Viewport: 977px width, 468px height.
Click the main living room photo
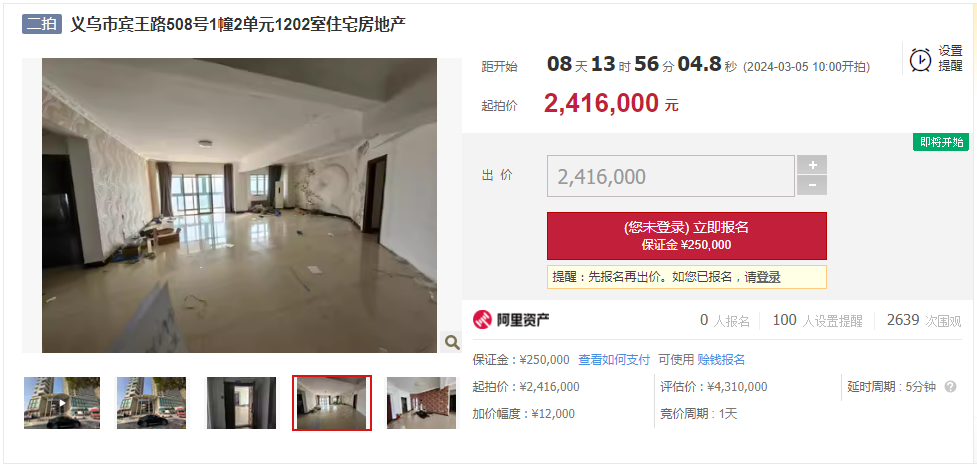point(239,206)
